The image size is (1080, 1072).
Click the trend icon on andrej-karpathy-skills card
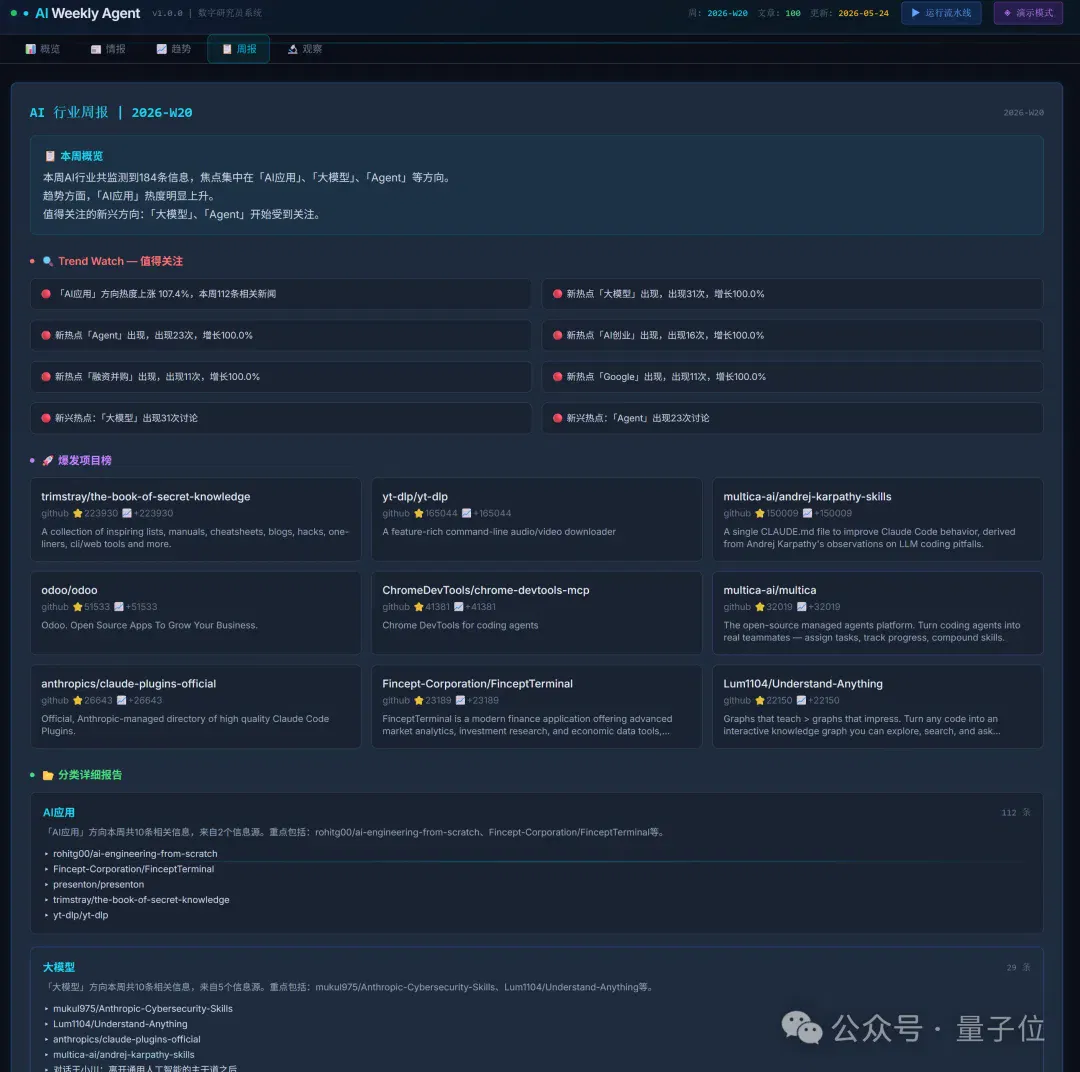tap(807, 513)
